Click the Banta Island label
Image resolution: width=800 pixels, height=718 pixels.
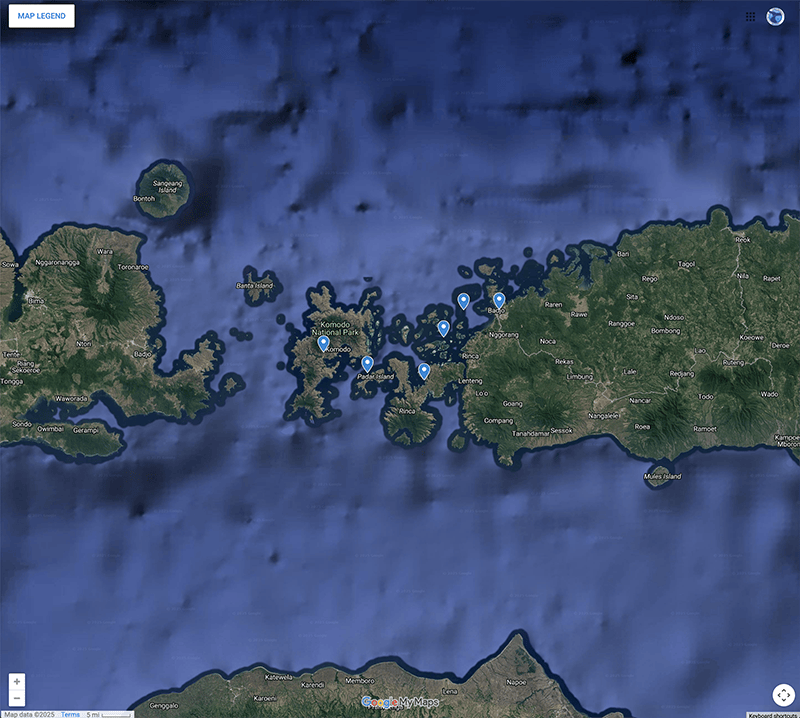coord(254,286)
